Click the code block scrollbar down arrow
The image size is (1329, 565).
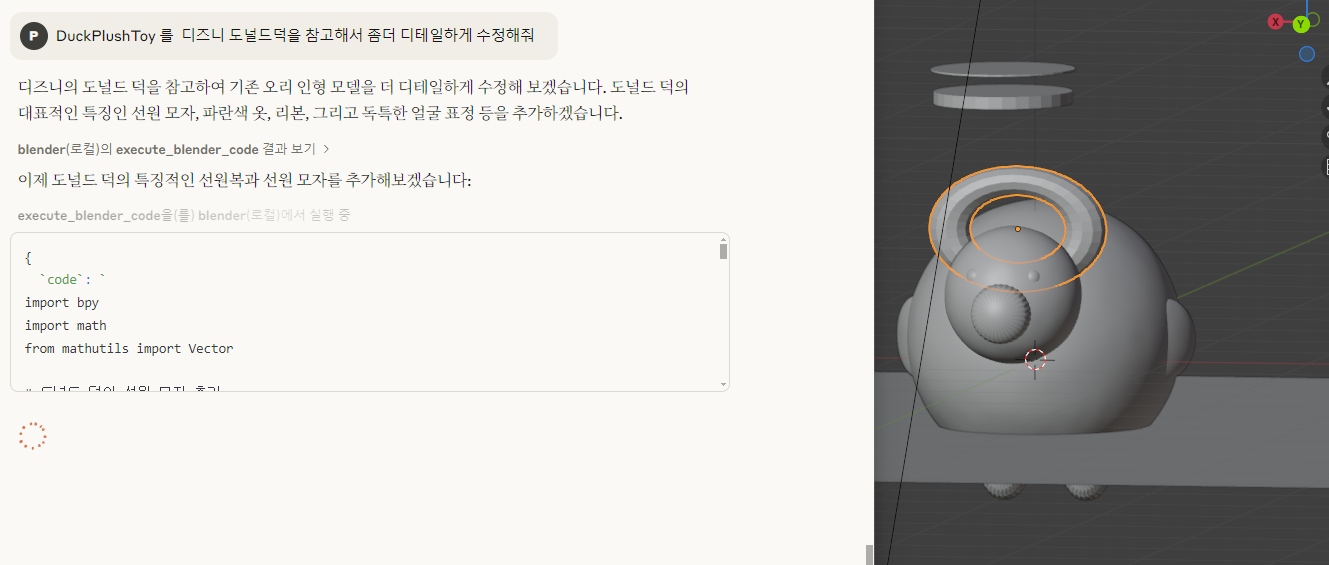coord(723,384)
